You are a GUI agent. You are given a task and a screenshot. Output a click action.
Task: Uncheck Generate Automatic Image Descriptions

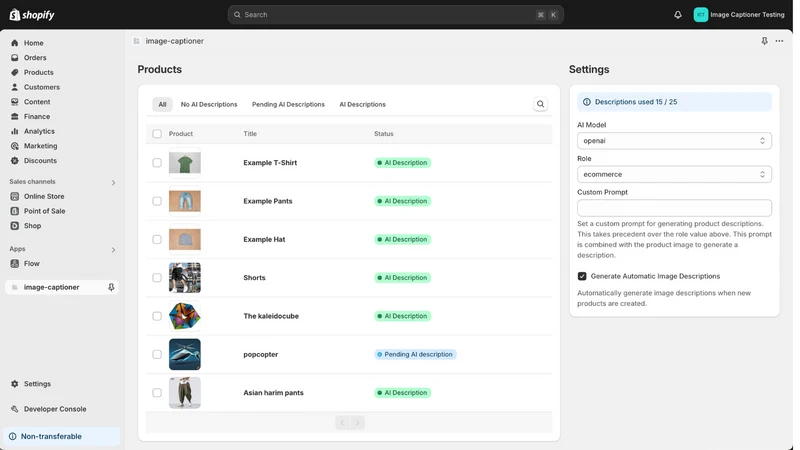pos(582,276)
